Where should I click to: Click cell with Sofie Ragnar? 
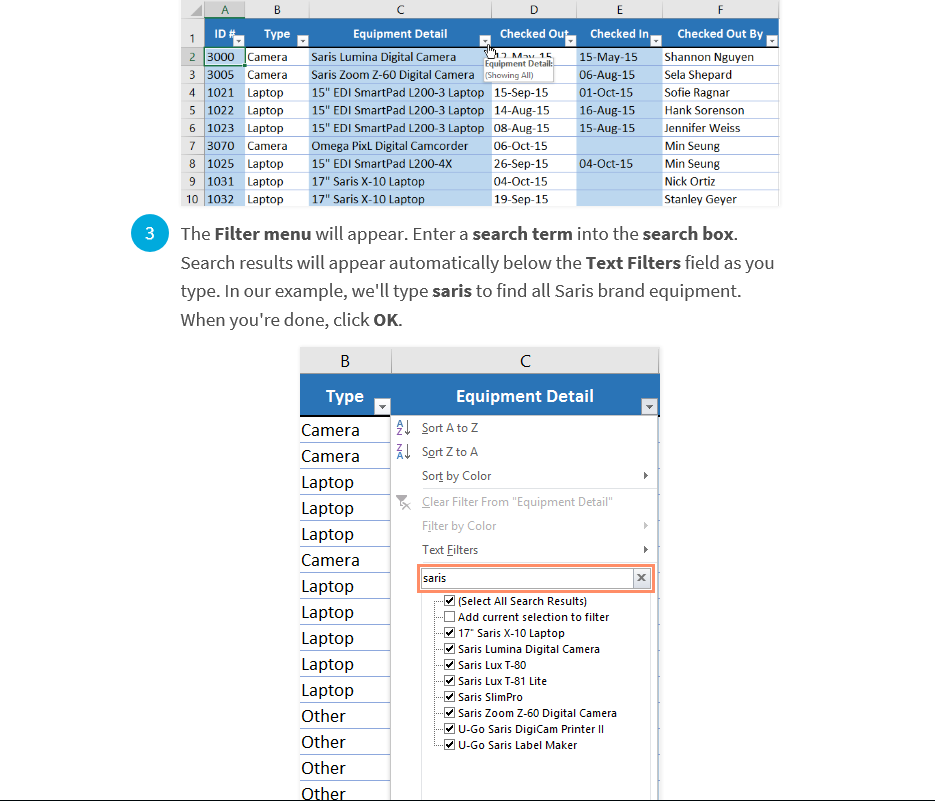[x=720, y=92]
